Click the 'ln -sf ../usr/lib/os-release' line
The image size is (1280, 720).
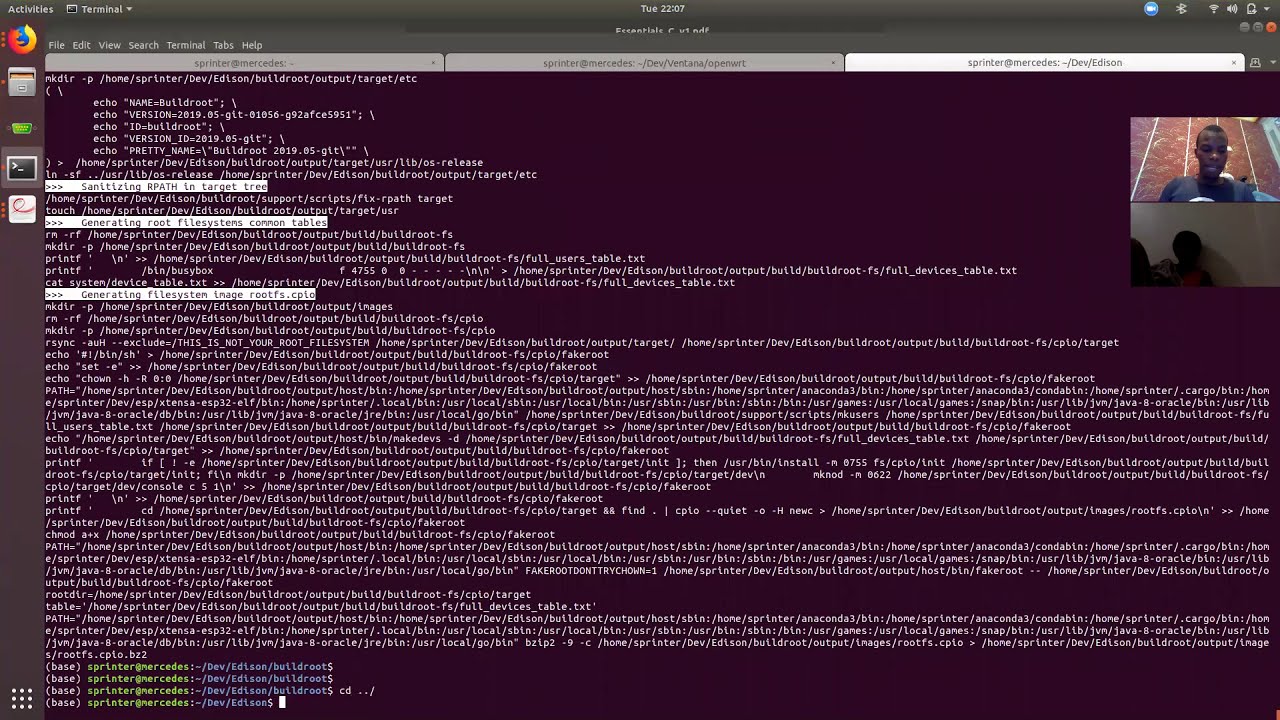pos(291,175)
